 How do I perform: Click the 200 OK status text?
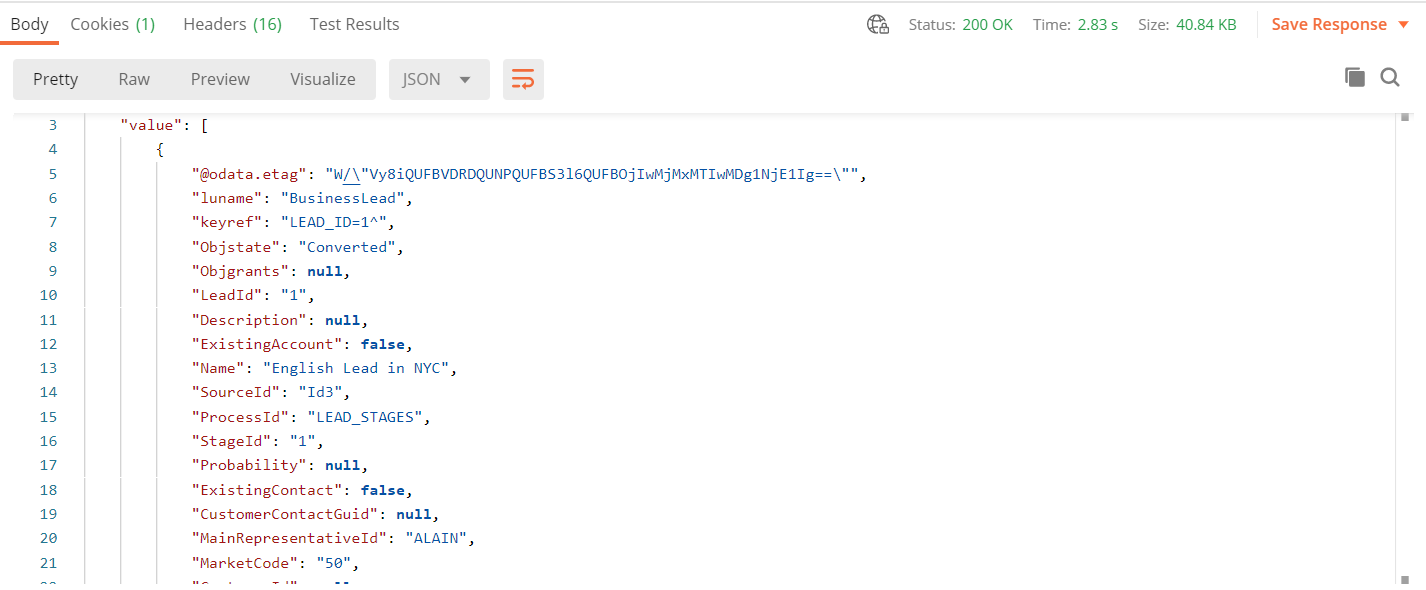(x=990, y=24)
